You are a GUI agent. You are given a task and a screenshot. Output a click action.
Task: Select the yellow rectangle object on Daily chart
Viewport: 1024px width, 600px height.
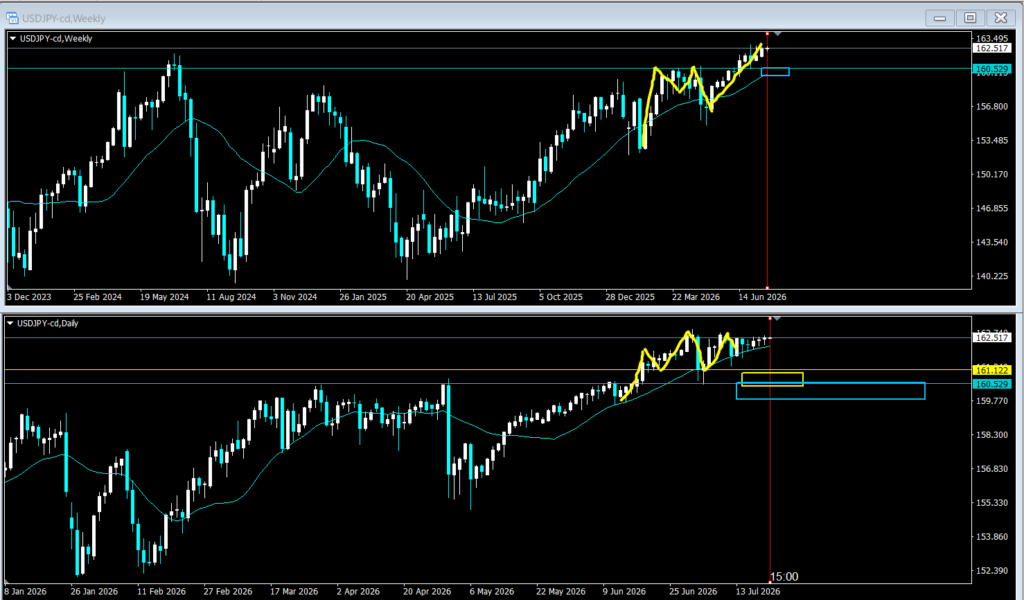click(772, 379)
